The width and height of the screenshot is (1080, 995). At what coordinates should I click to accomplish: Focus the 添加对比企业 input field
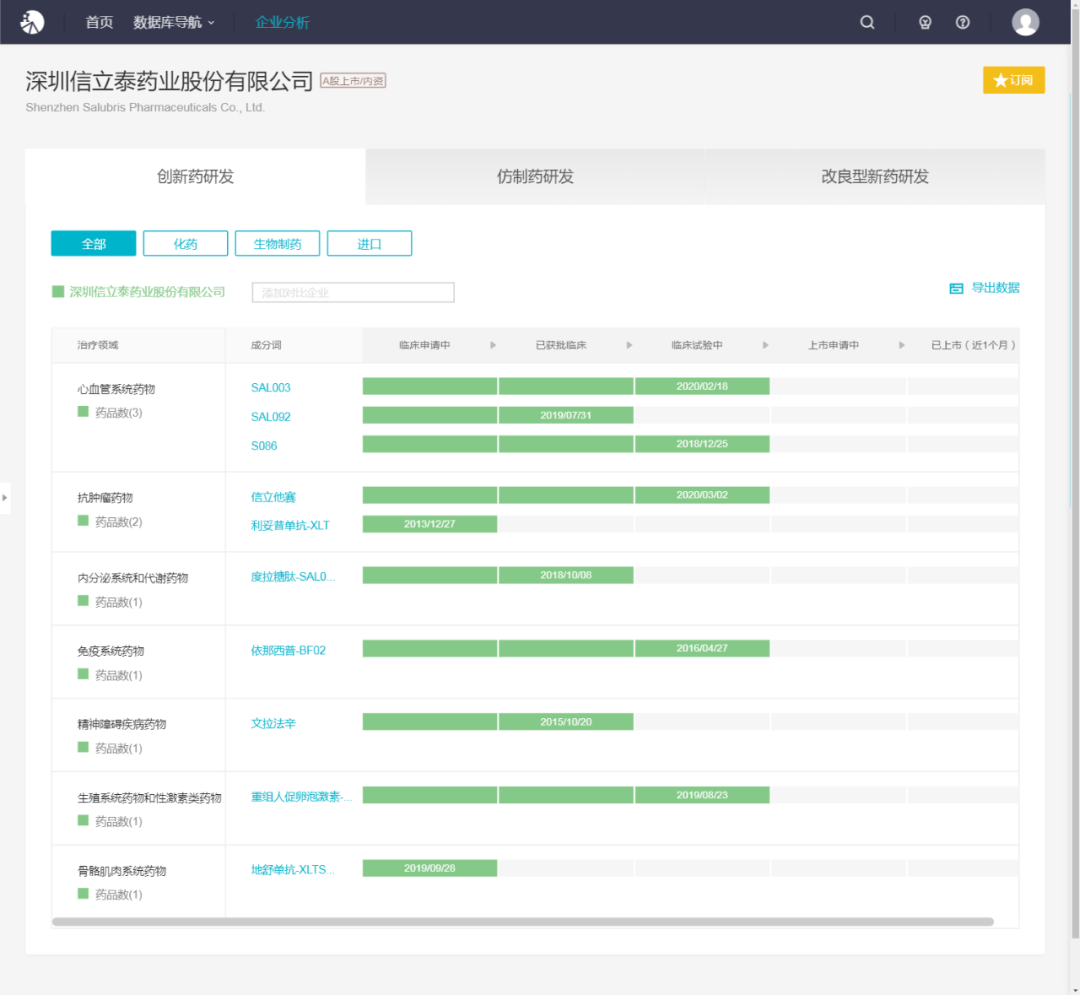[353, 292]
